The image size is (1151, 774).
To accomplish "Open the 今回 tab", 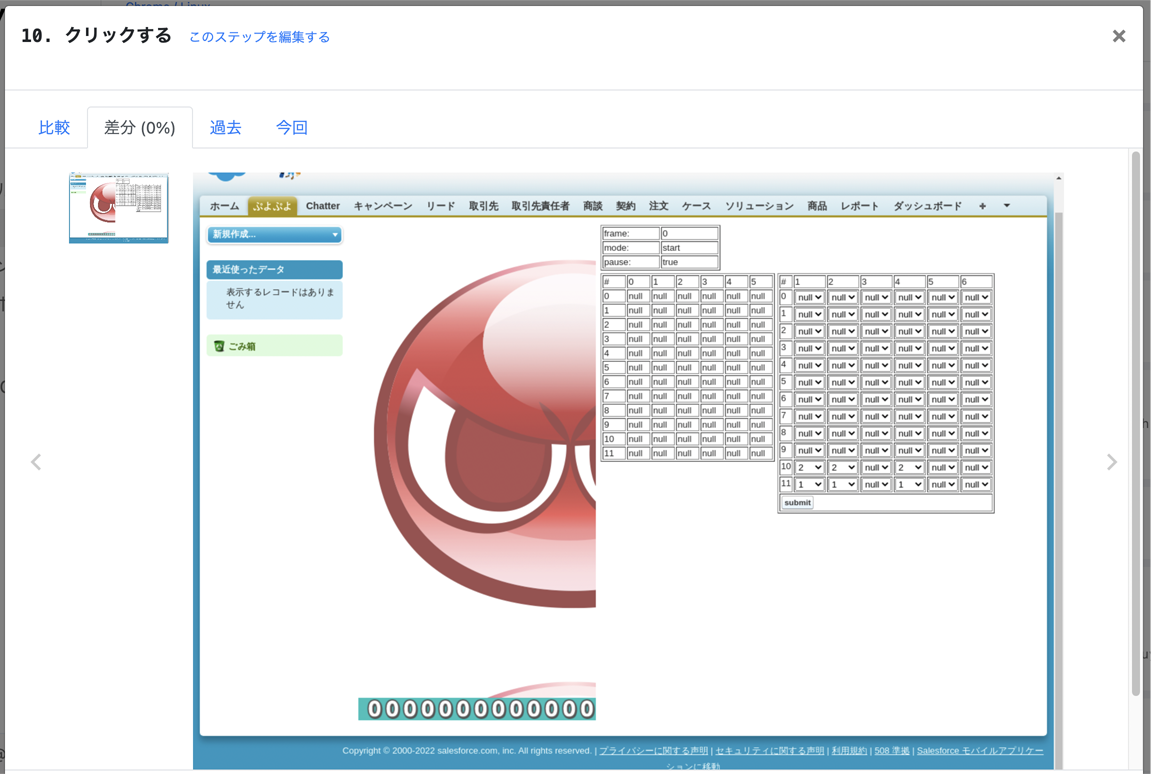I will click(291, 127).
